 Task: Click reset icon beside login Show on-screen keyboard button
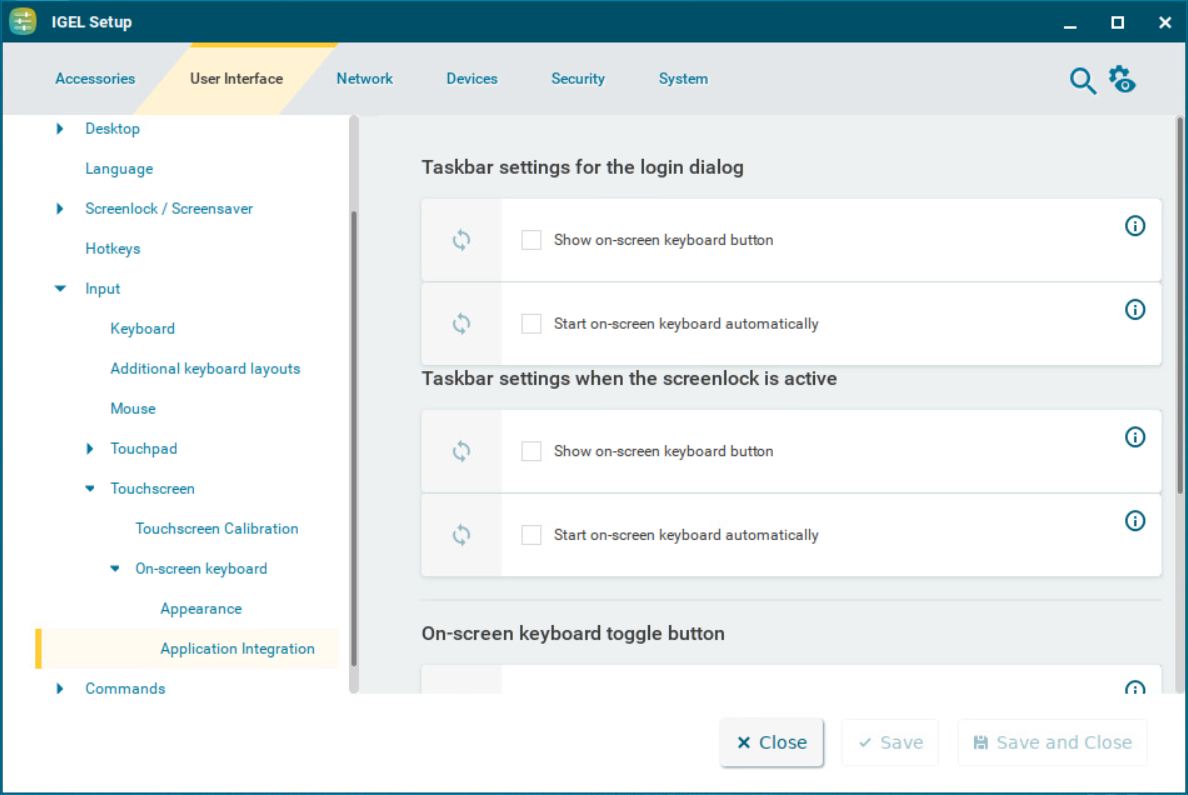pyautogui.click(x=461, y=240)
